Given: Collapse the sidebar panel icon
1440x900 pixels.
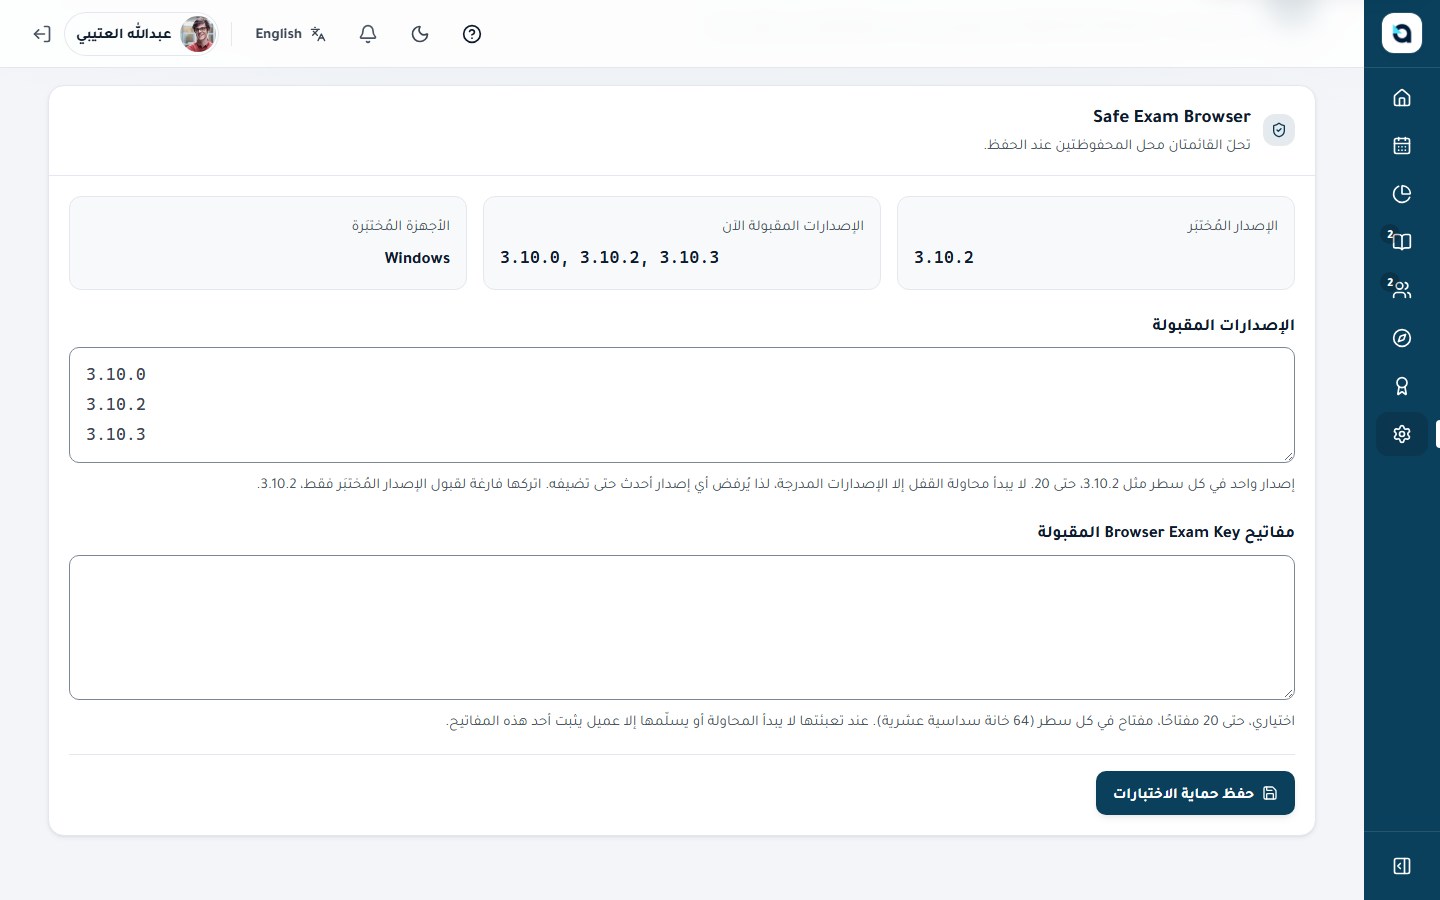Looking at the screenshot, I should point(1402,866).
